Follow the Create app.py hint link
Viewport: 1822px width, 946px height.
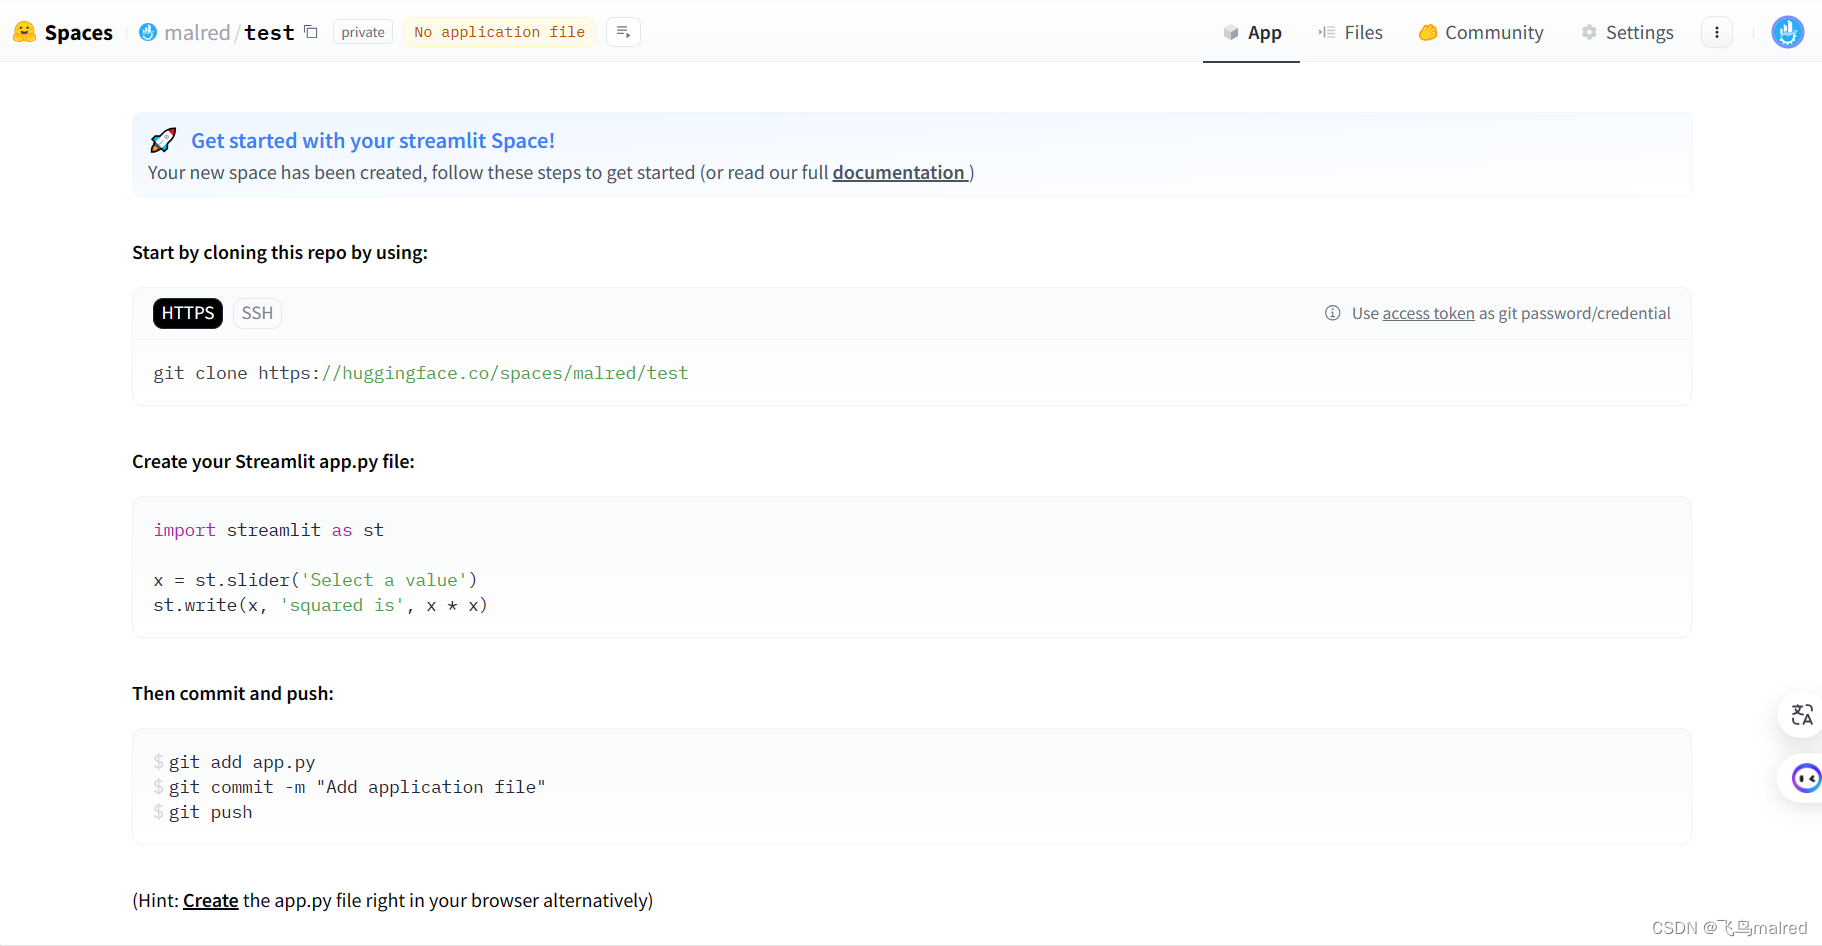pyautogui.click(x=211, y=900)
